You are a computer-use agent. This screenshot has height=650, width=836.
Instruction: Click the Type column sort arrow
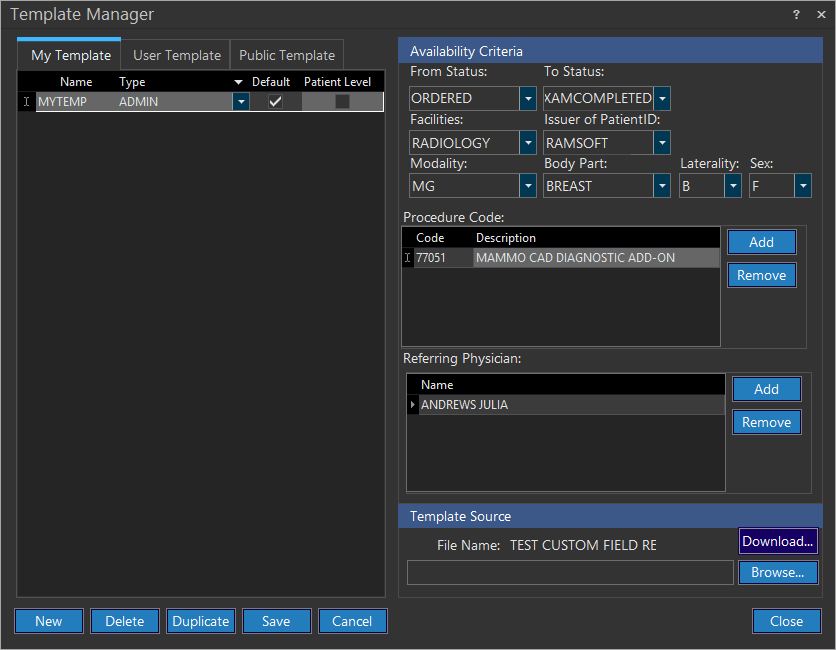click(x=238, y=82)
